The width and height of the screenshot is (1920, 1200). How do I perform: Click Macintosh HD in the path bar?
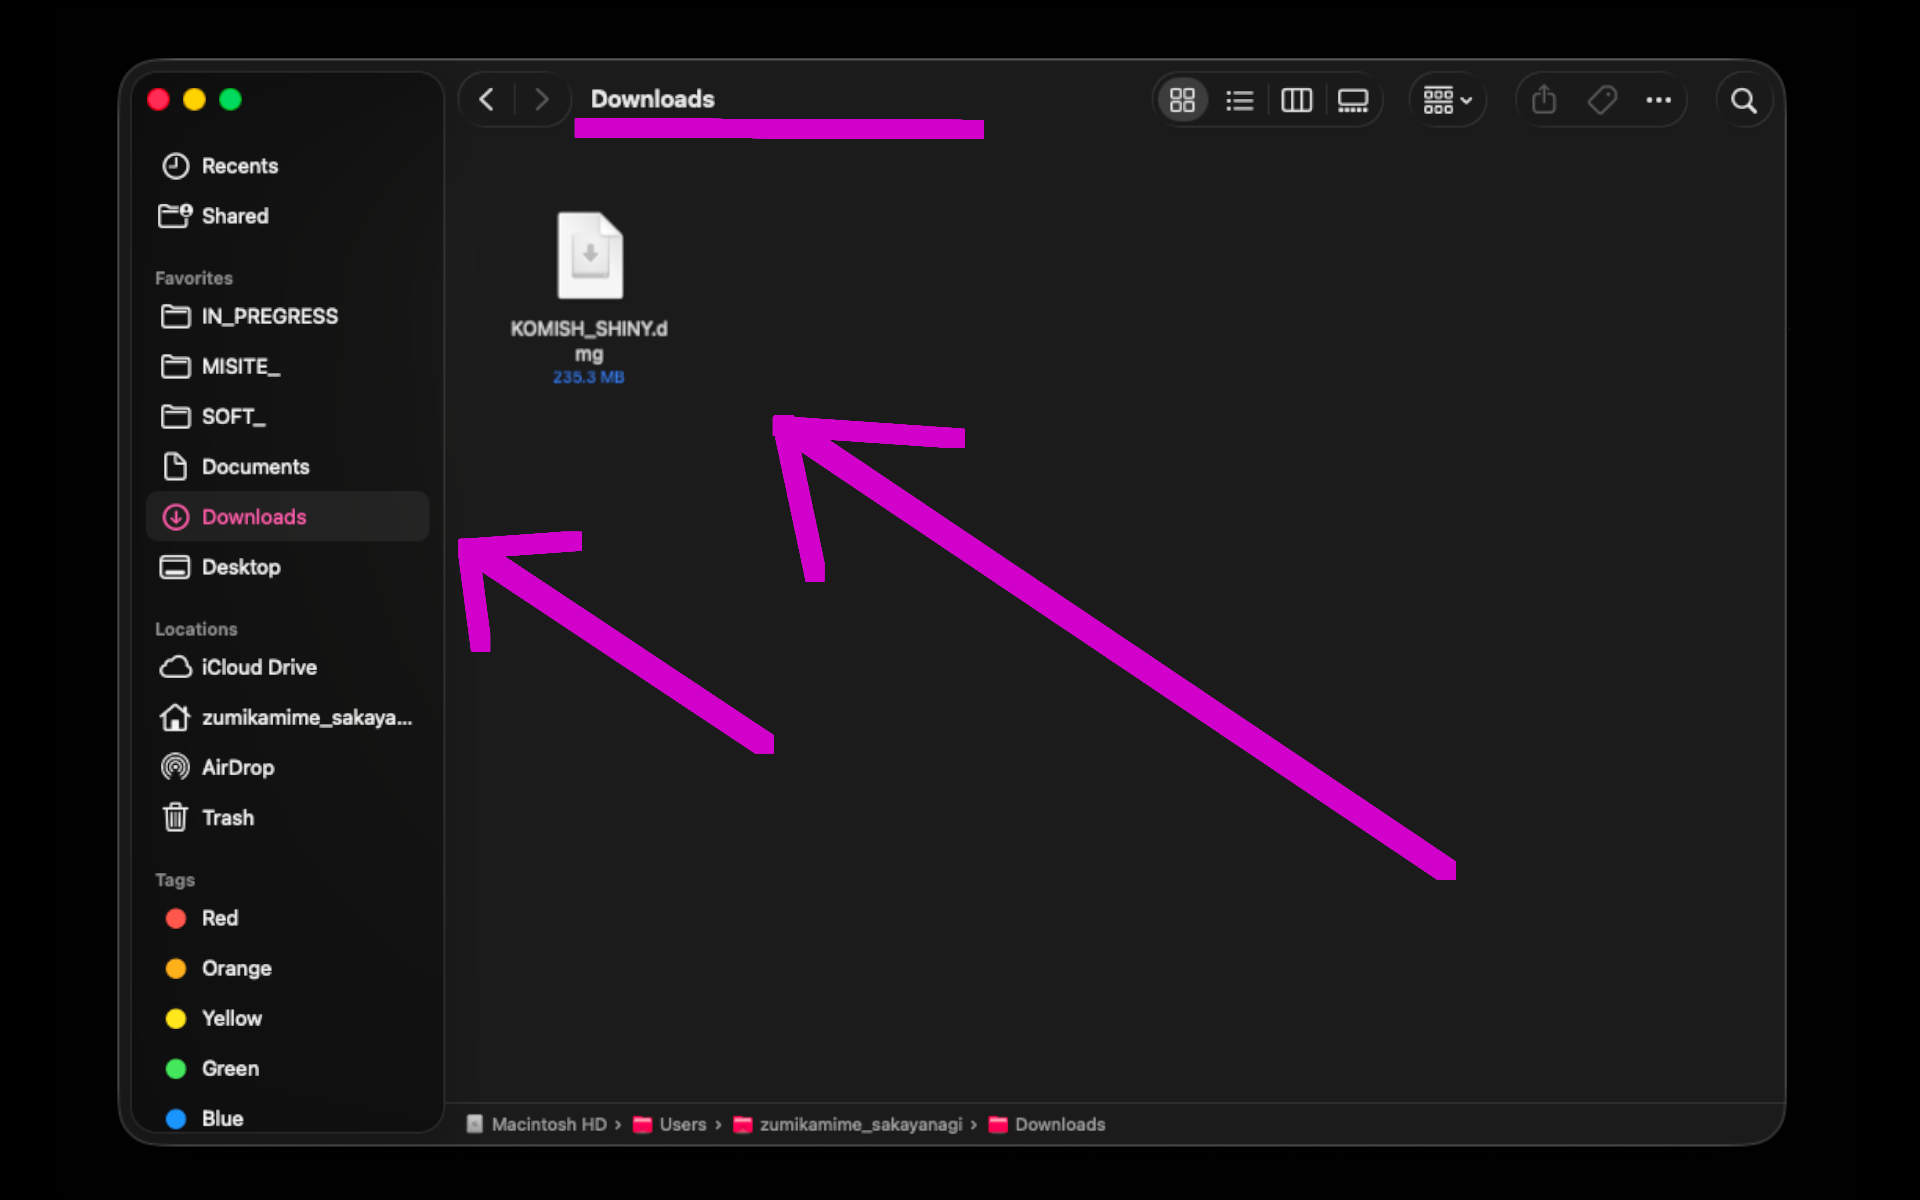tap(537, 1124)
